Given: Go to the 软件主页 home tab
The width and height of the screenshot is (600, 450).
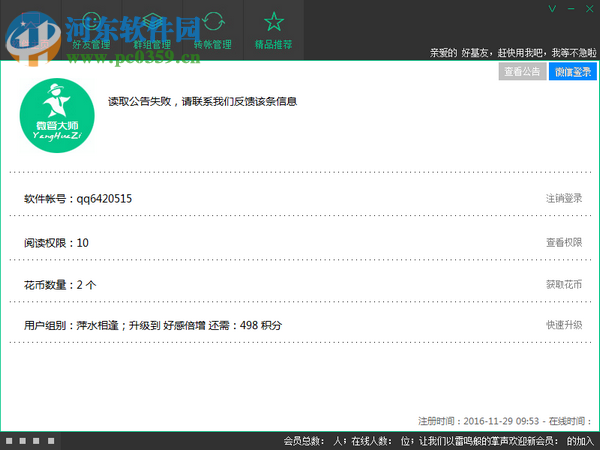Looking at the screenshot, I should pyautogui.click(x=31, y=30).
